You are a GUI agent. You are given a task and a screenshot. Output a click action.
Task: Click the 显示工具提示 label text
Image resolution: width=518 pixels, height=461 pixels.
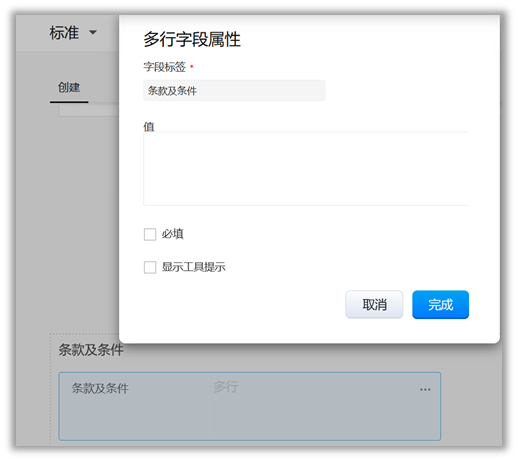coord(194,267)
